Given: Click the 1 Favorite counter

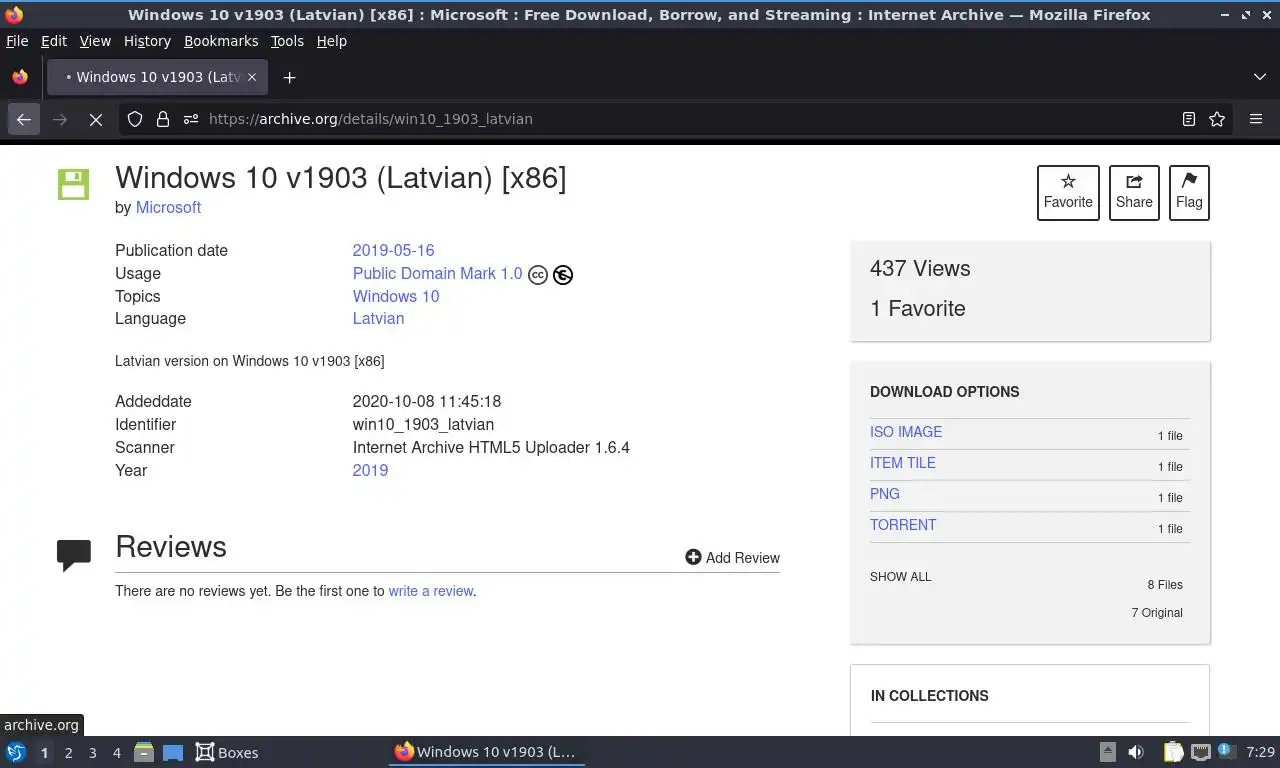Looking at the screenshot, I should (918, 308).
